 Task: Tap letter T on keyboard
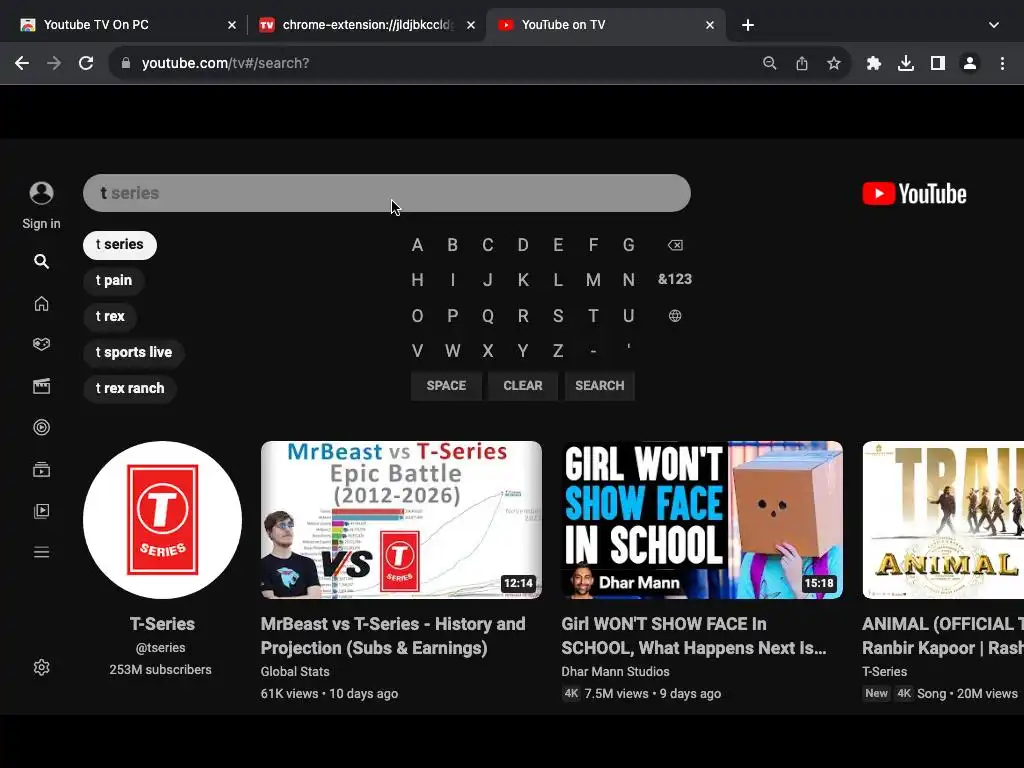coord(593,316)
